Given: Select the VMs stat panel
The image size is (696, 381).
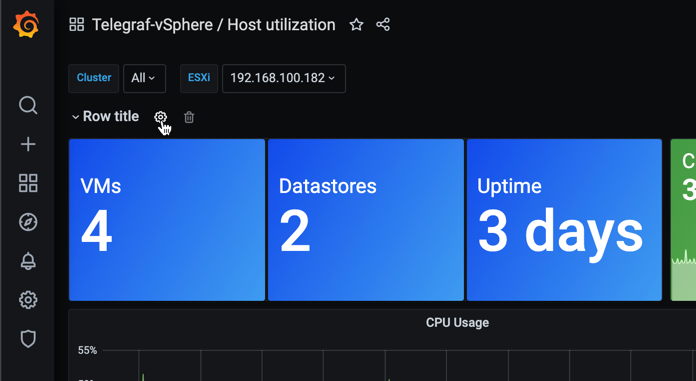Looking at the screenshot, I should pos(167,220).
